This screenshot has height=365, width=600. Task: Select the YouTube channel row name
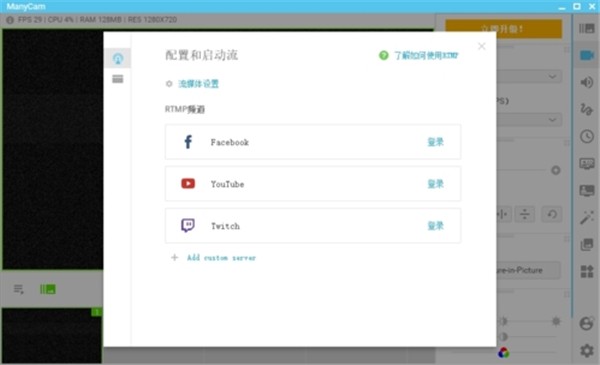point(227,184)
